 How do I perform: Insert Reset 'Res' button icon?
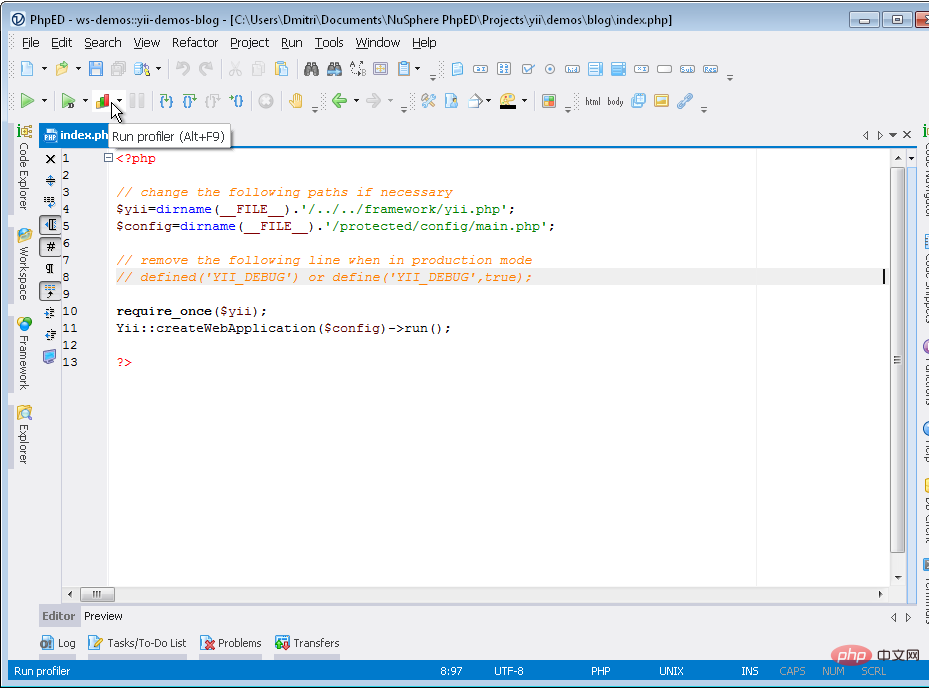(711, 69)
